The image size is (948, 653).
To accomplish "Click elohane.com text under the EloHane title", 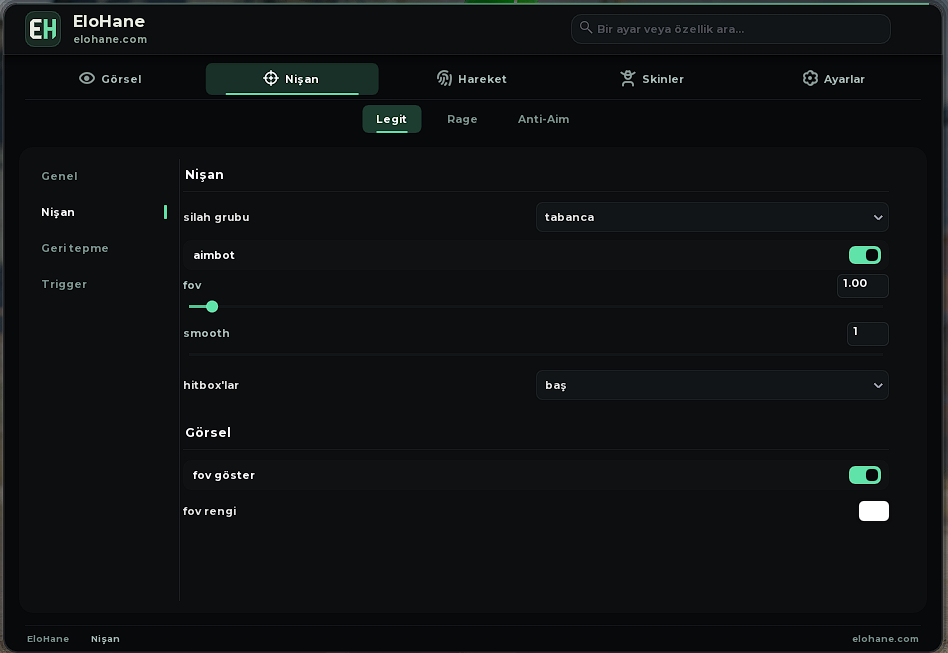I will [x=110, y=39].
